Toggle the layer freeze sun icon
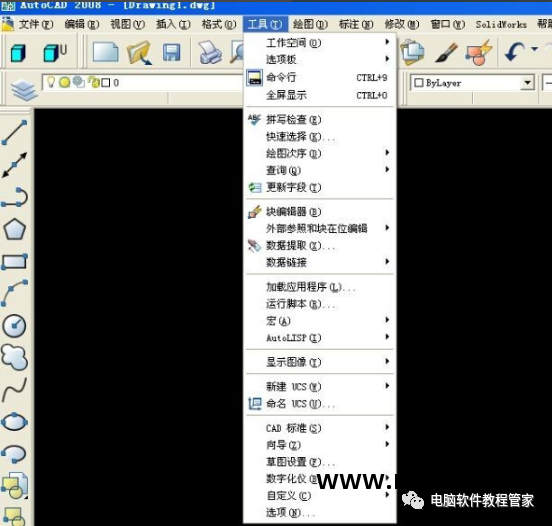The image size is (552, 526). click(64, 82)
